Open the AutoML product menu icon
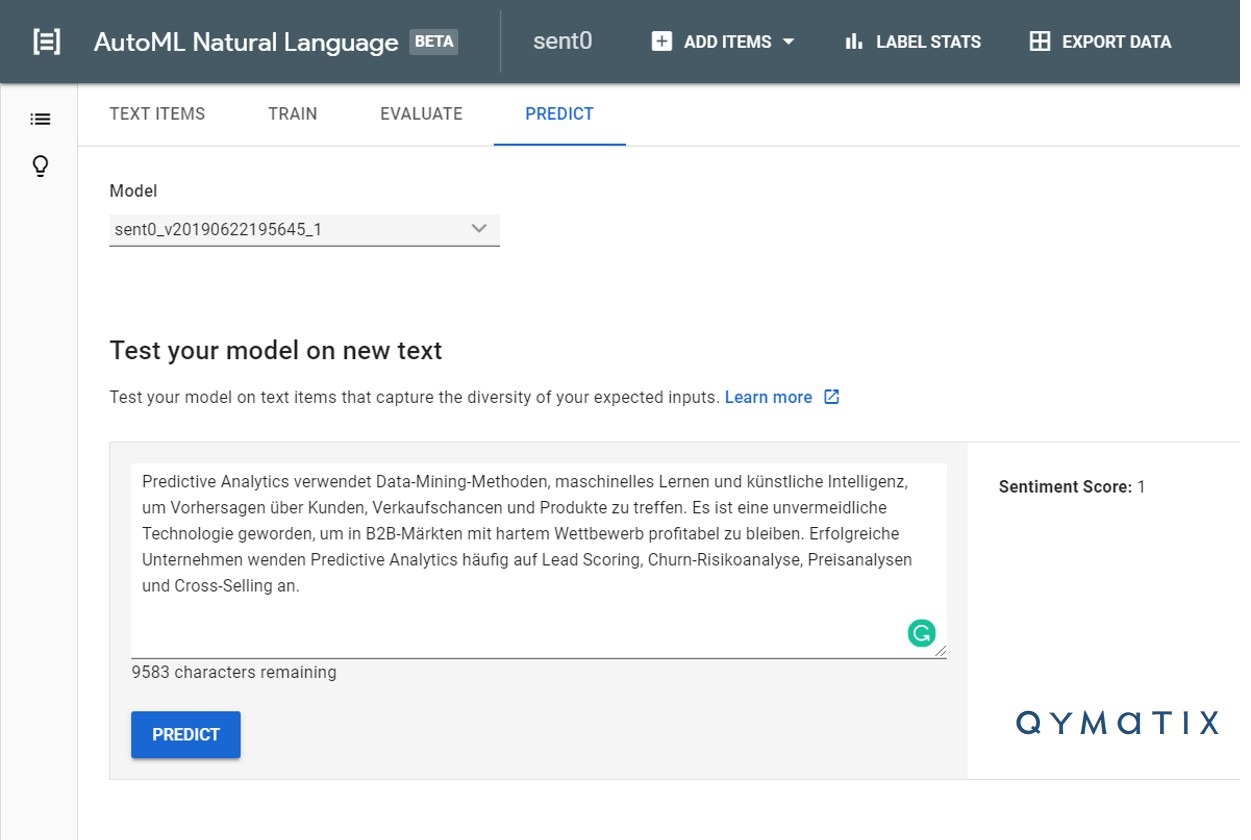 [46, 42]
